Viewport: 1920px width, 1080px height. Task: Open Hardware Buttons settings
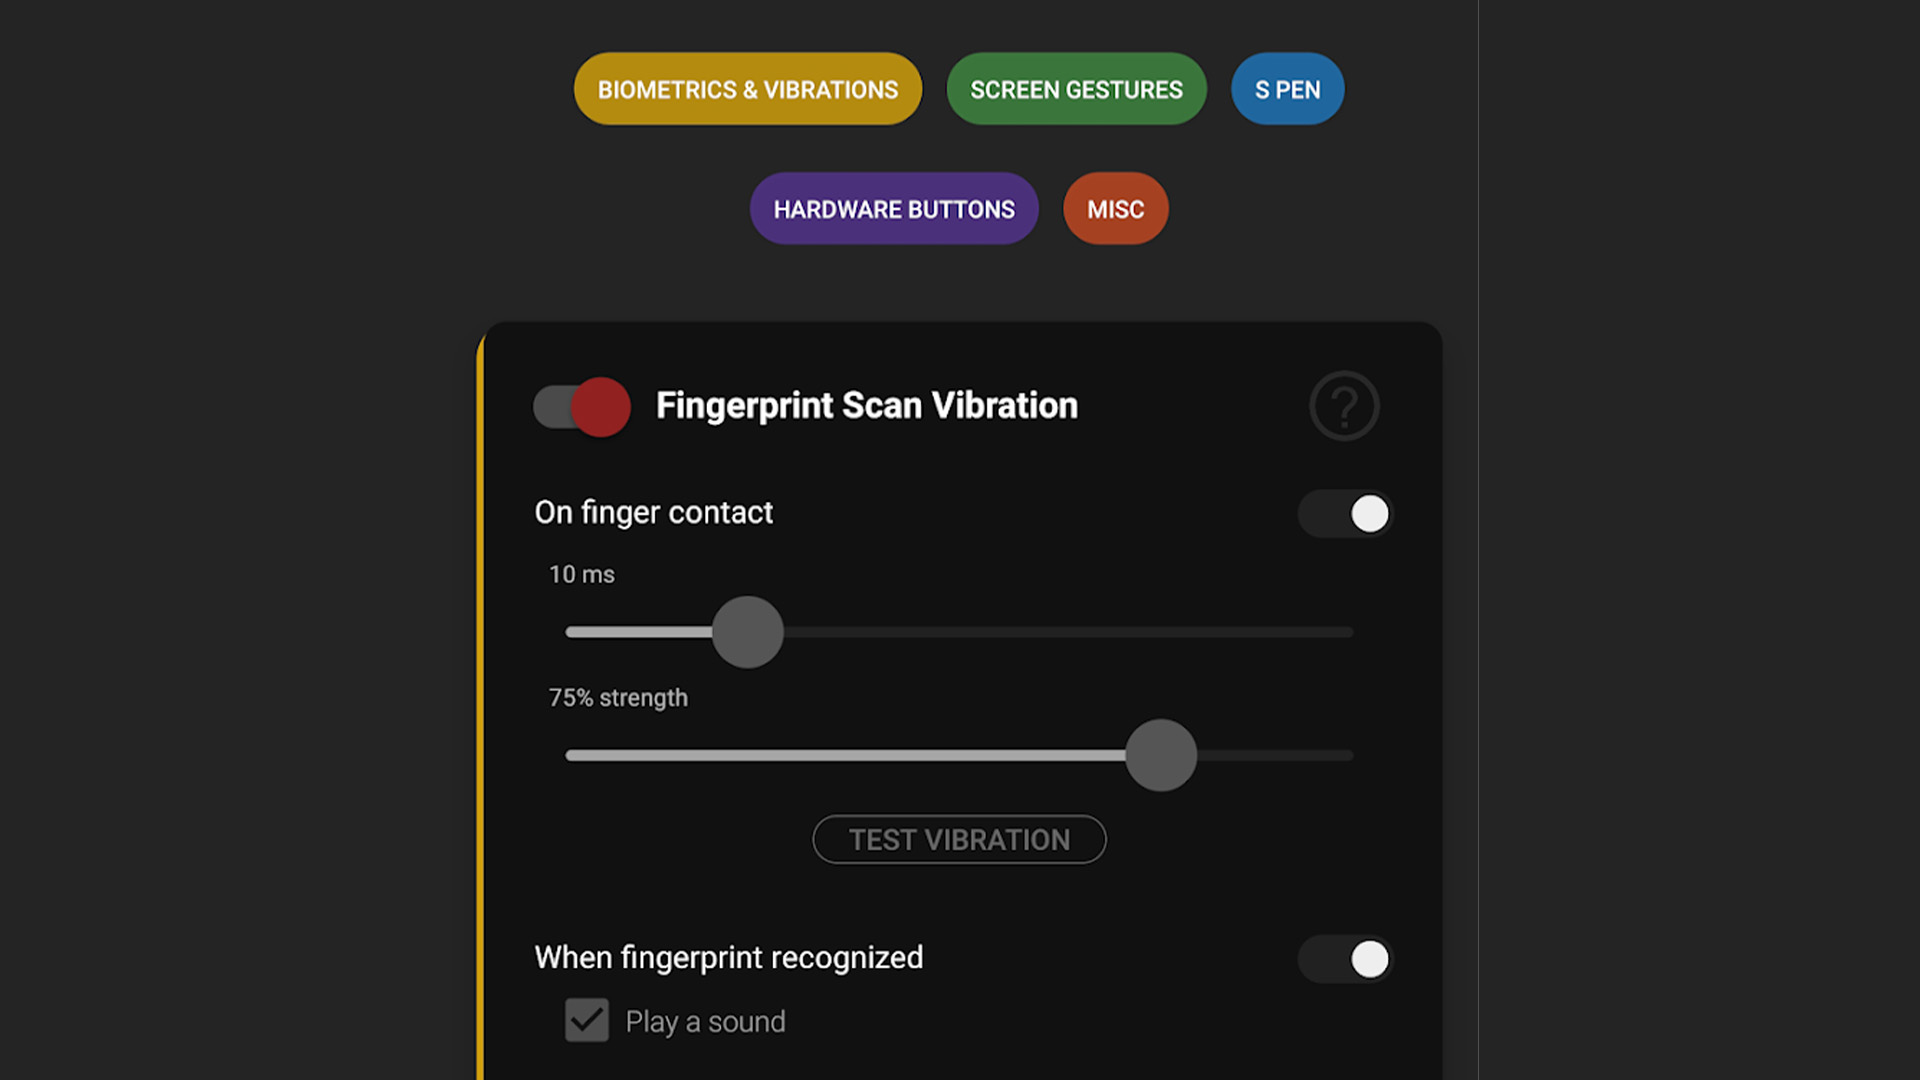(x=894, y=210)
